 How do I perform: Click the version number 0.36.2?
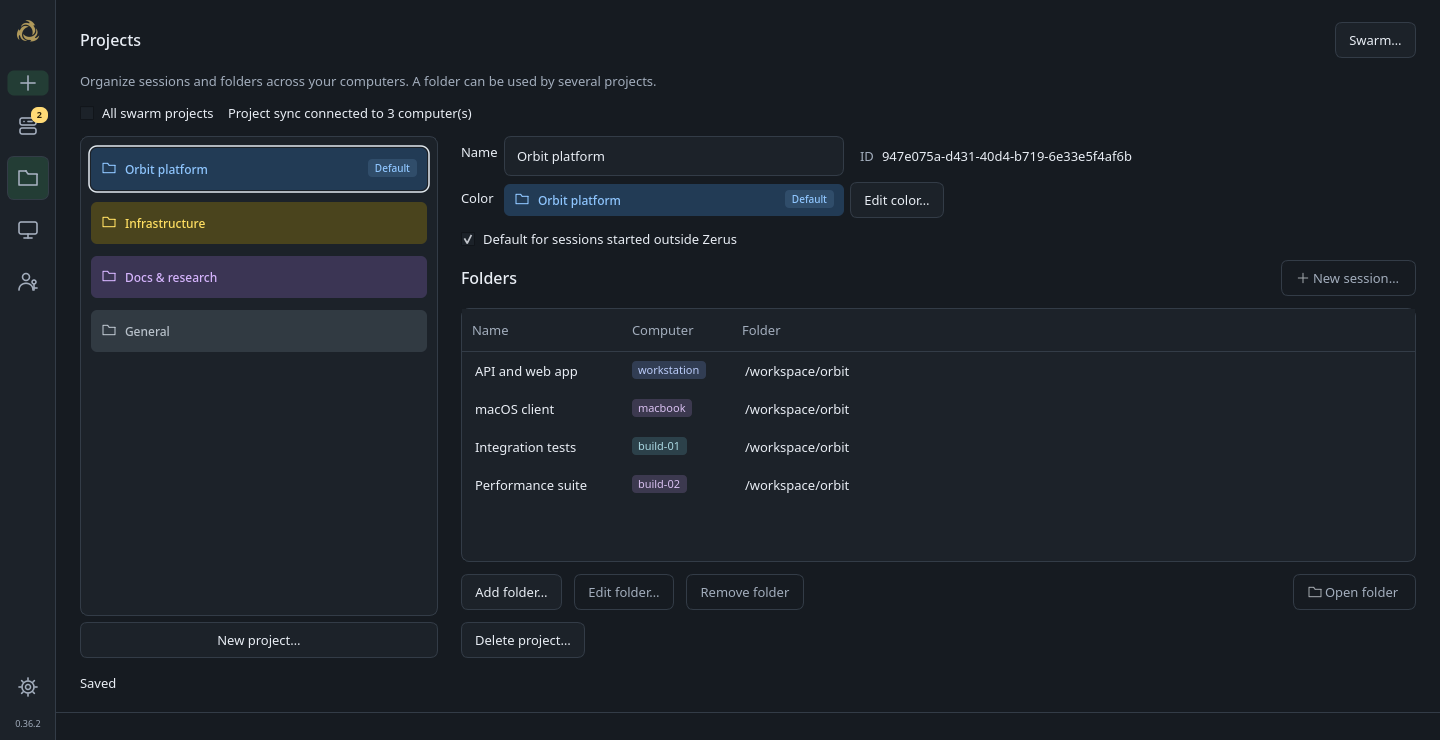[x=28, y=723]
